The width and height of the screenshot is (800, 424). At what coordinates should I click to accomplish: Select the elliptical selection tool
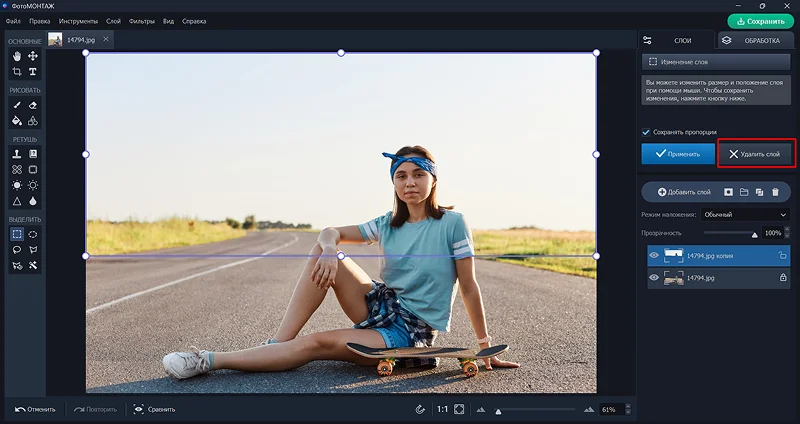pyautogui.click(x=33, y=234)
